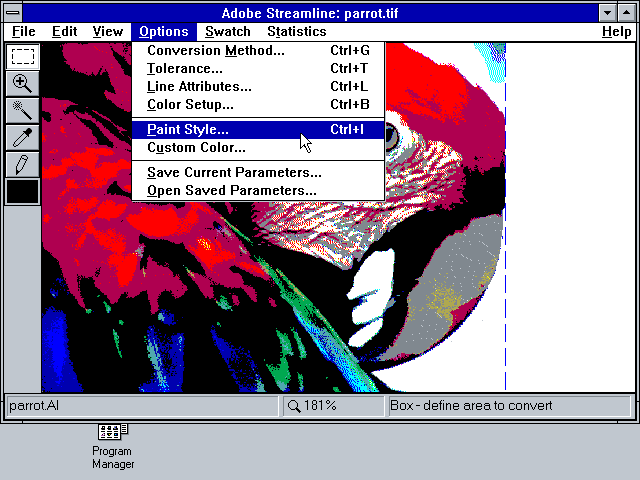Open the Edit menu
640x480 pixels.
tap(65, 32)
